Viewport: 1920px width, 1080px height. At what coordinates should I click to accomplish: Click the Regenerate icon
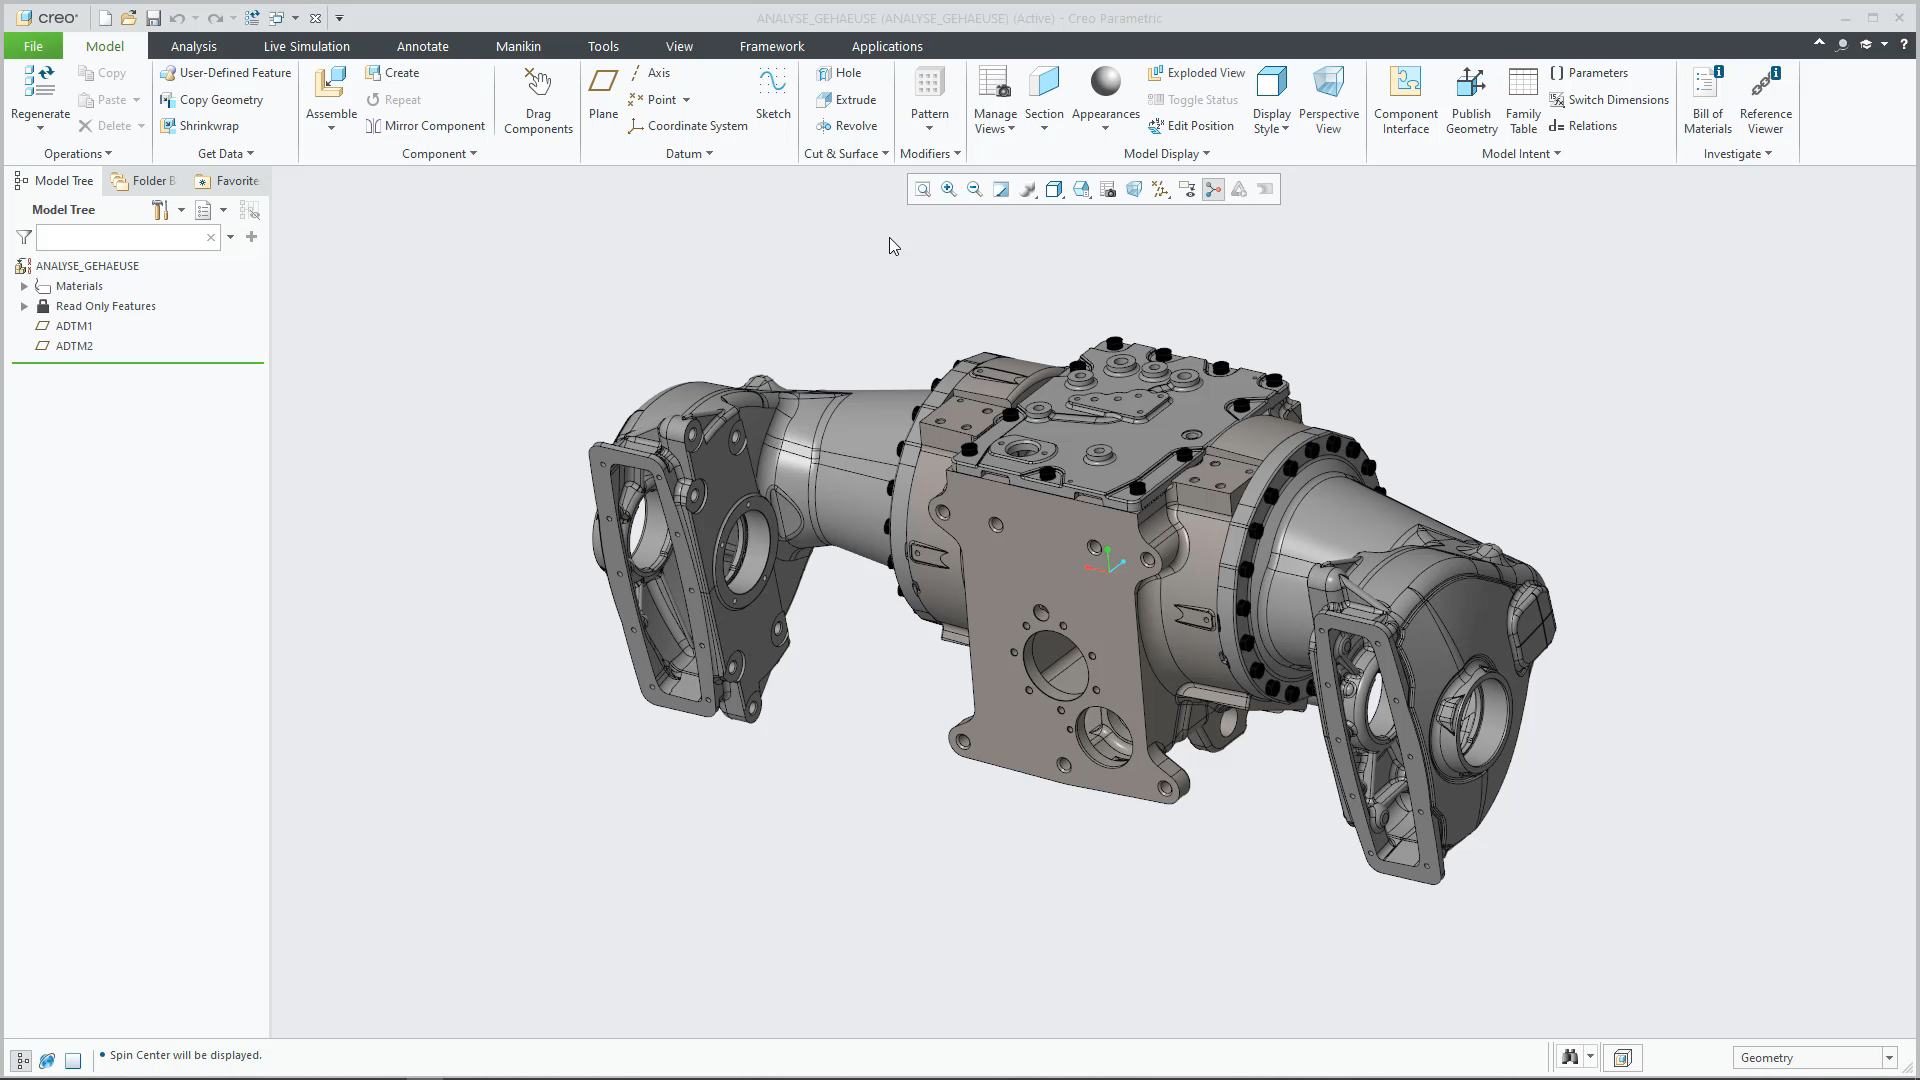[x=40, y=82]
